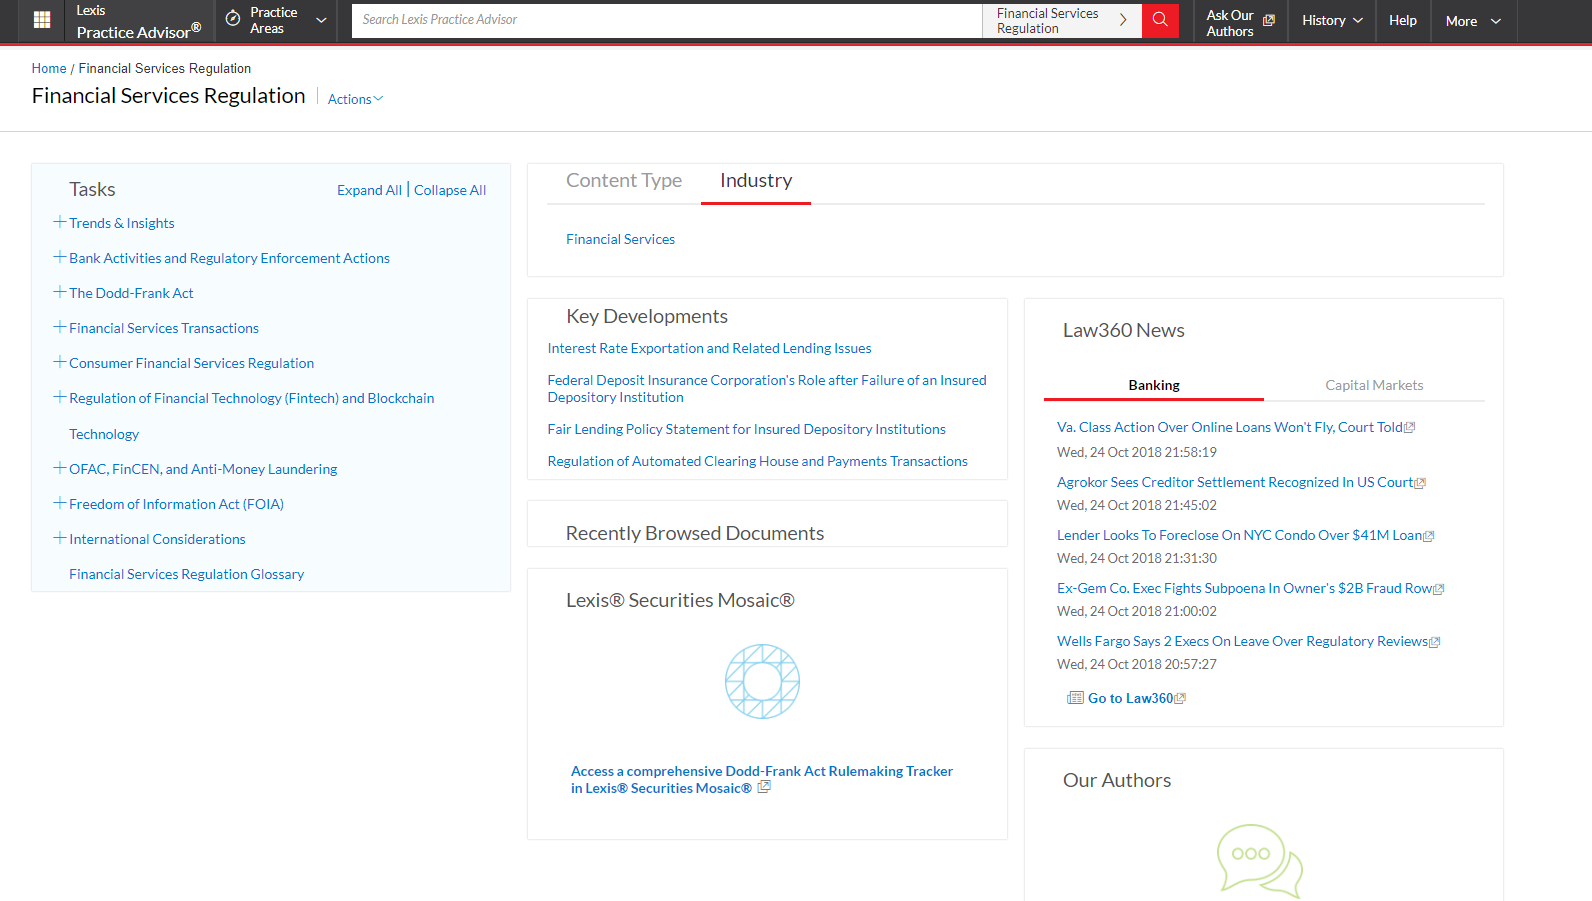Screen dimensions: 1592x901
Task: Open the More menu
Action: (x=1473, y=21)
